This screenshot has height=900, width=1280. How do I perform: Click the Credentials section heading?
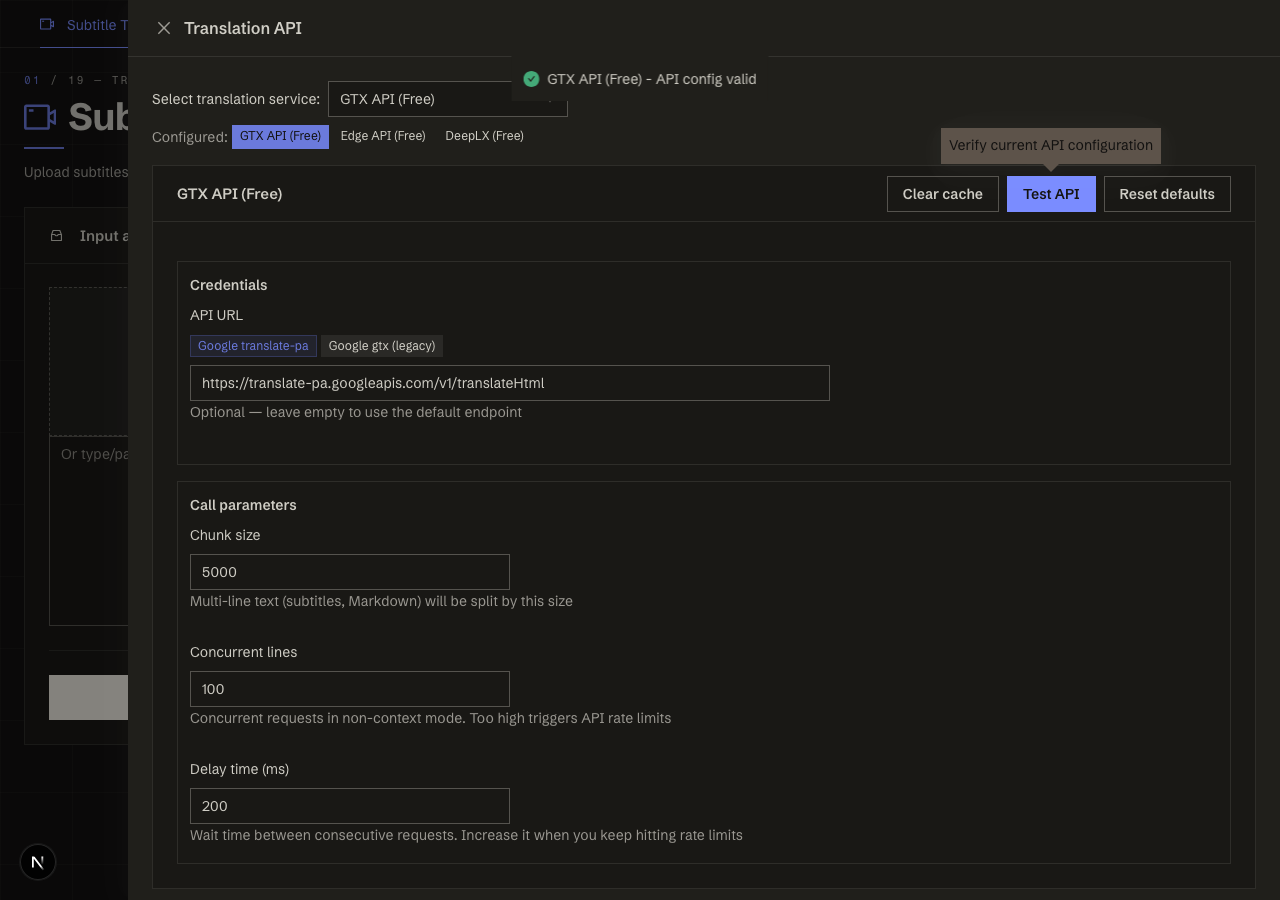click(229, 285)
